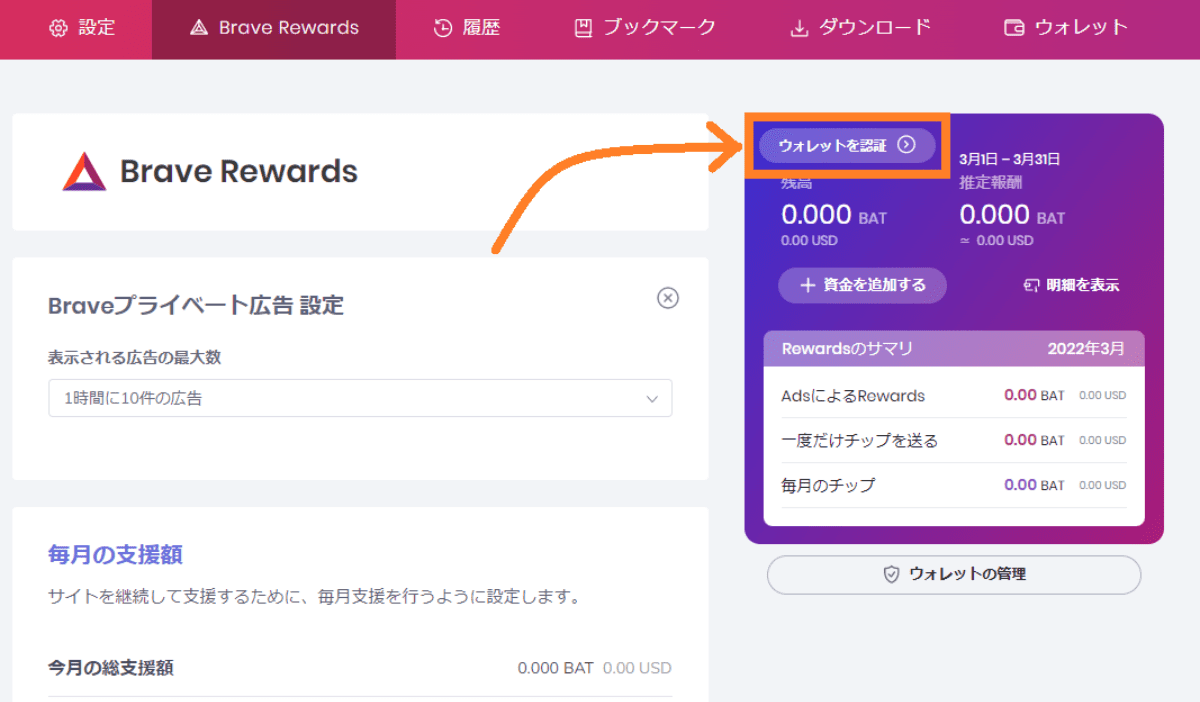Click the 残高 balance amount 0.000 BAT
The height and width of the screenshot is (702, 1200).
834,215
